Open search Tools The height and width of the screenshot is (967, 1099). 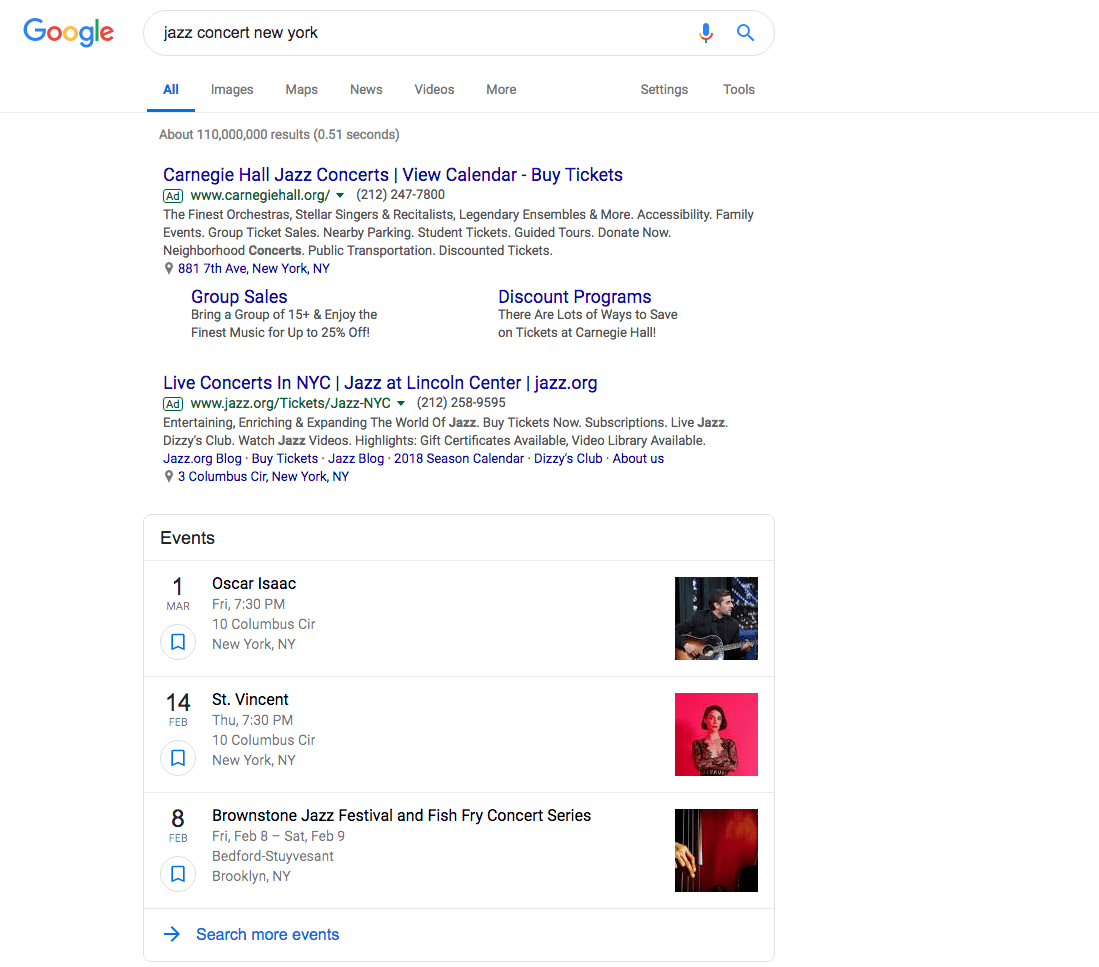[x=739, y=90]
